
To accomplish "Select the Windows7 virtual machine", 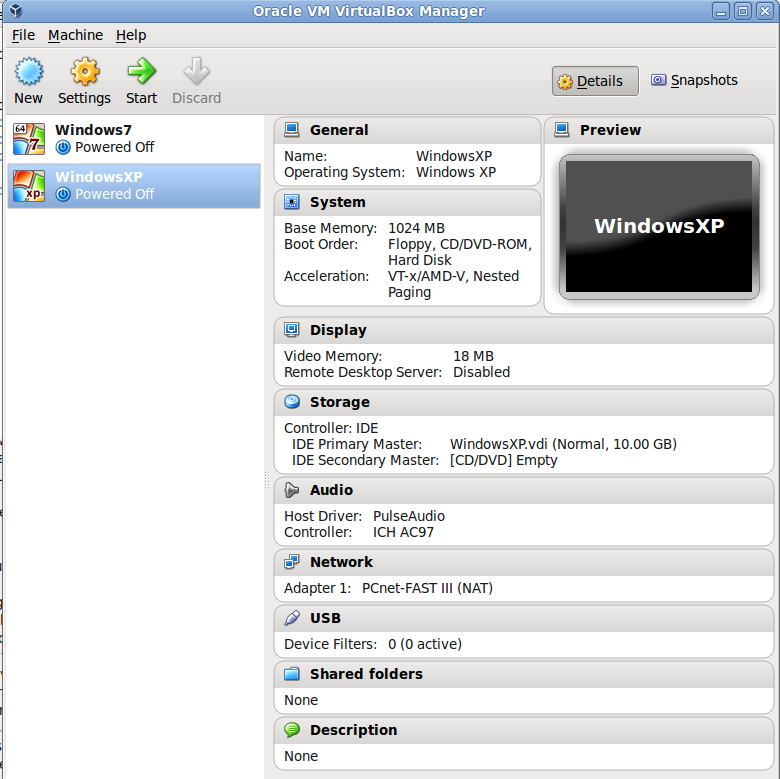I will tap(134, 139).
